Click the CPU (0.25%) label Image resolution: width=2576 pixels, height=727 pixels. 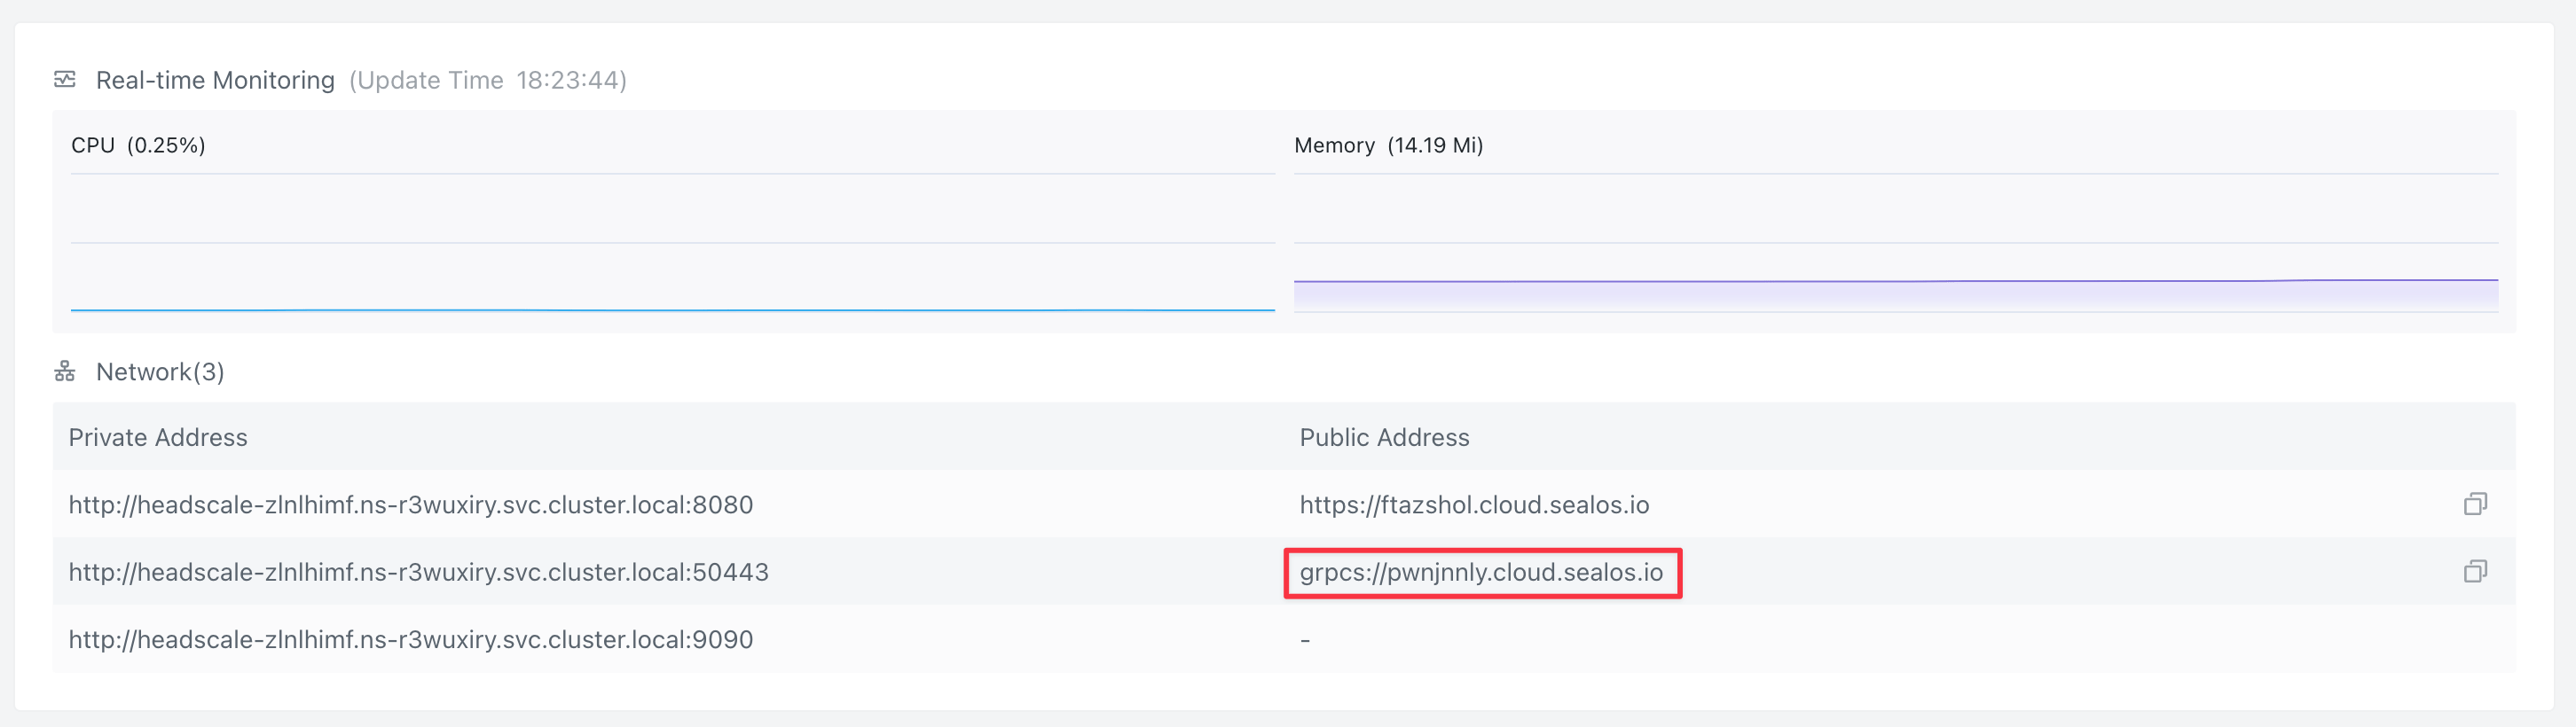coord(138,145)
